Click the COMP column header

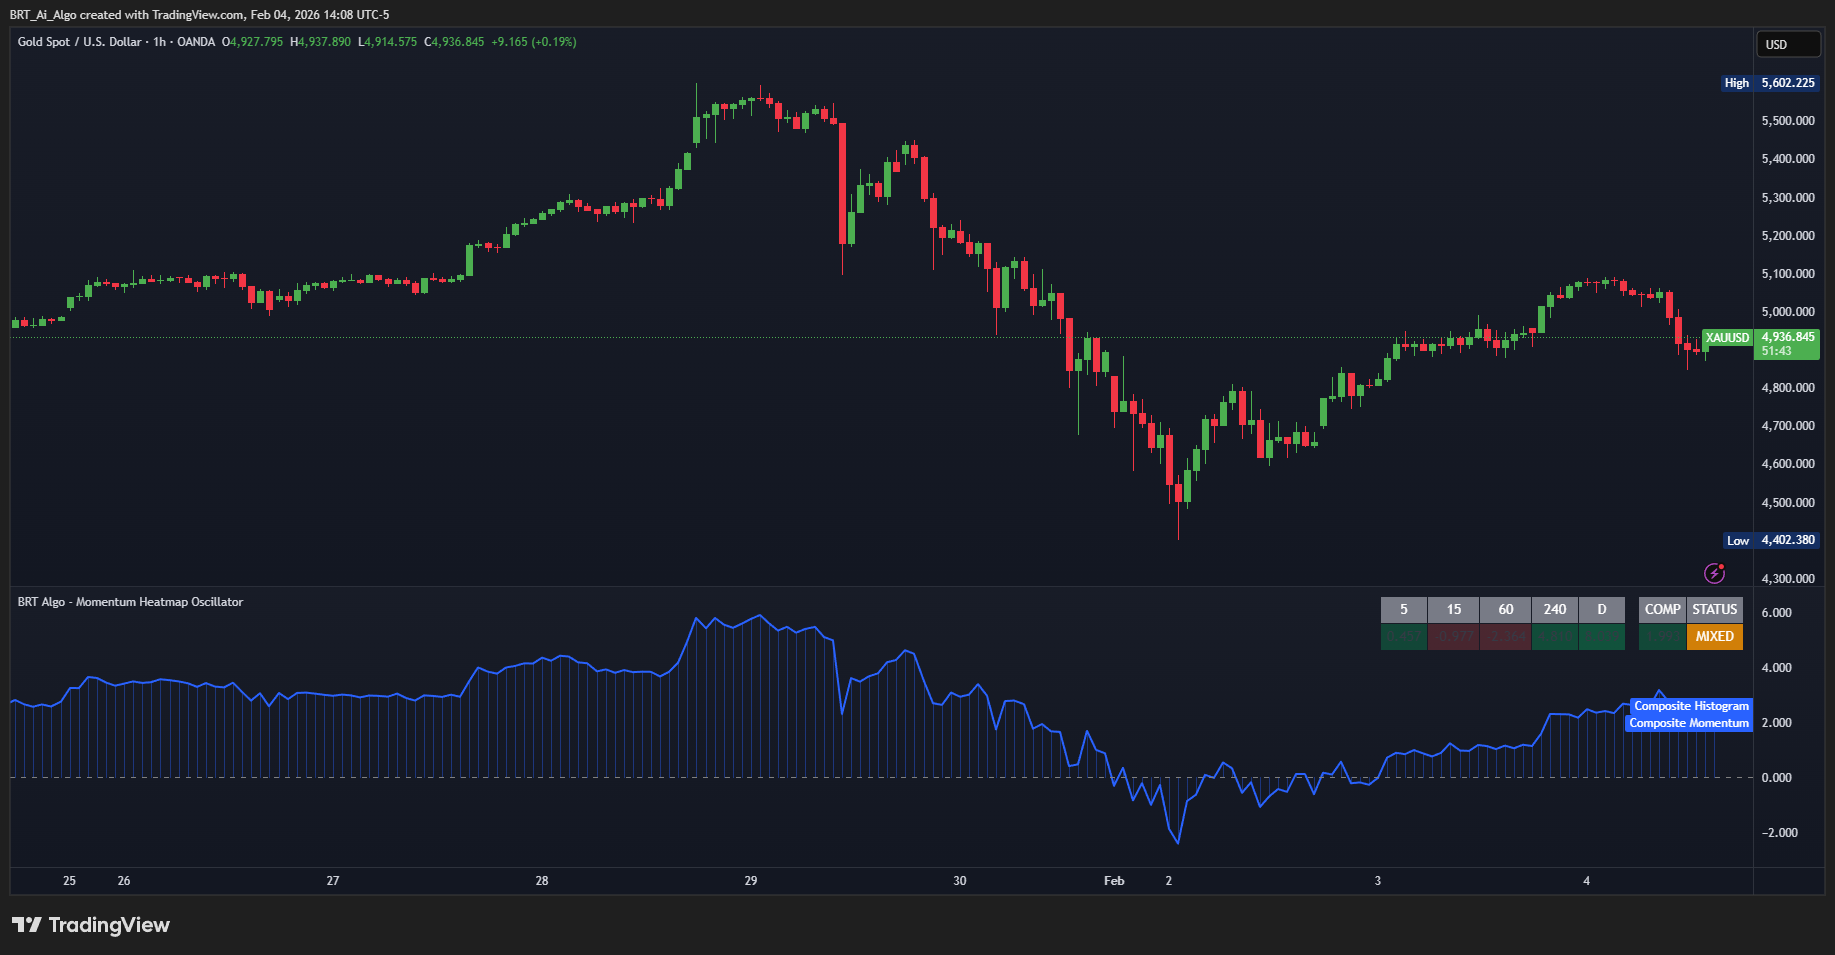click(x=1662, y=610)
